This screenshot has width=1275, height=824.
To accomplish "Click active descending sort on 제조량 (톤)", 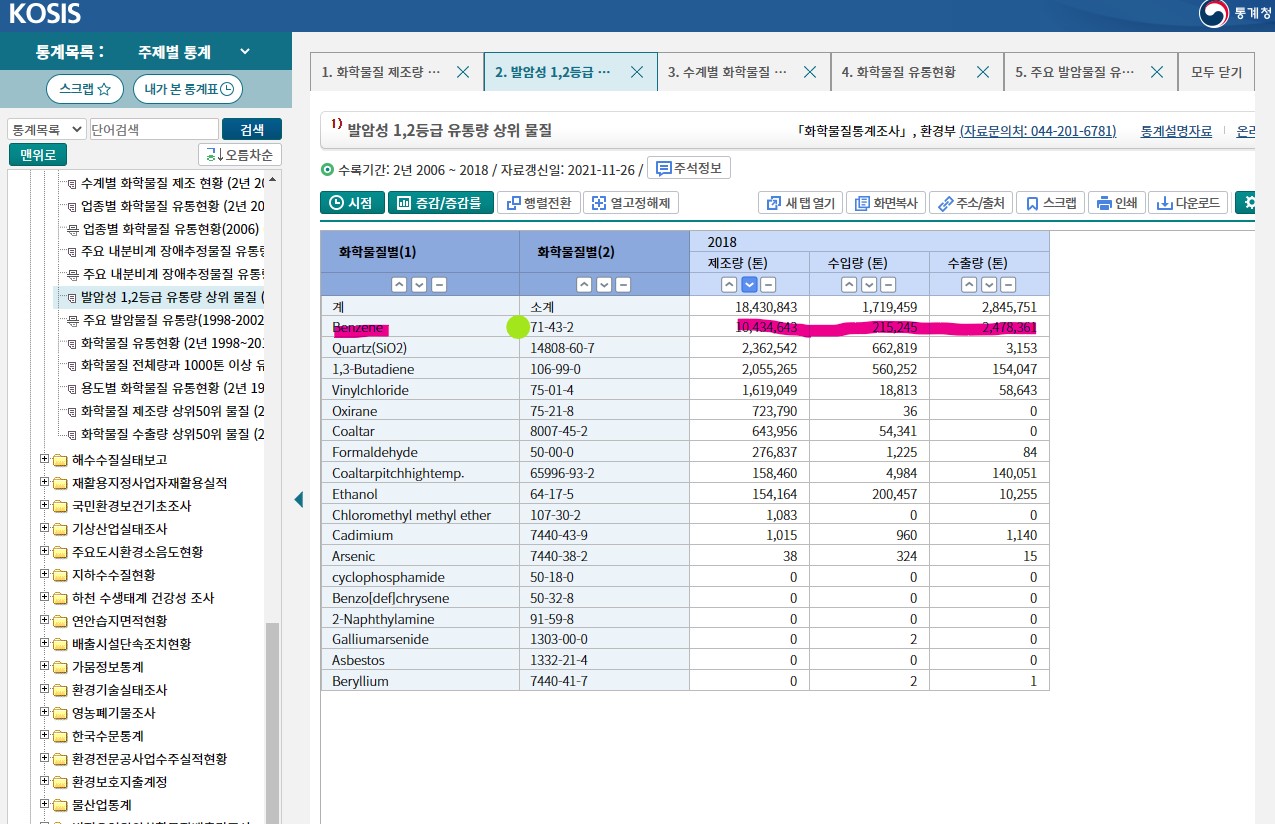I will (x=749, y=284).
